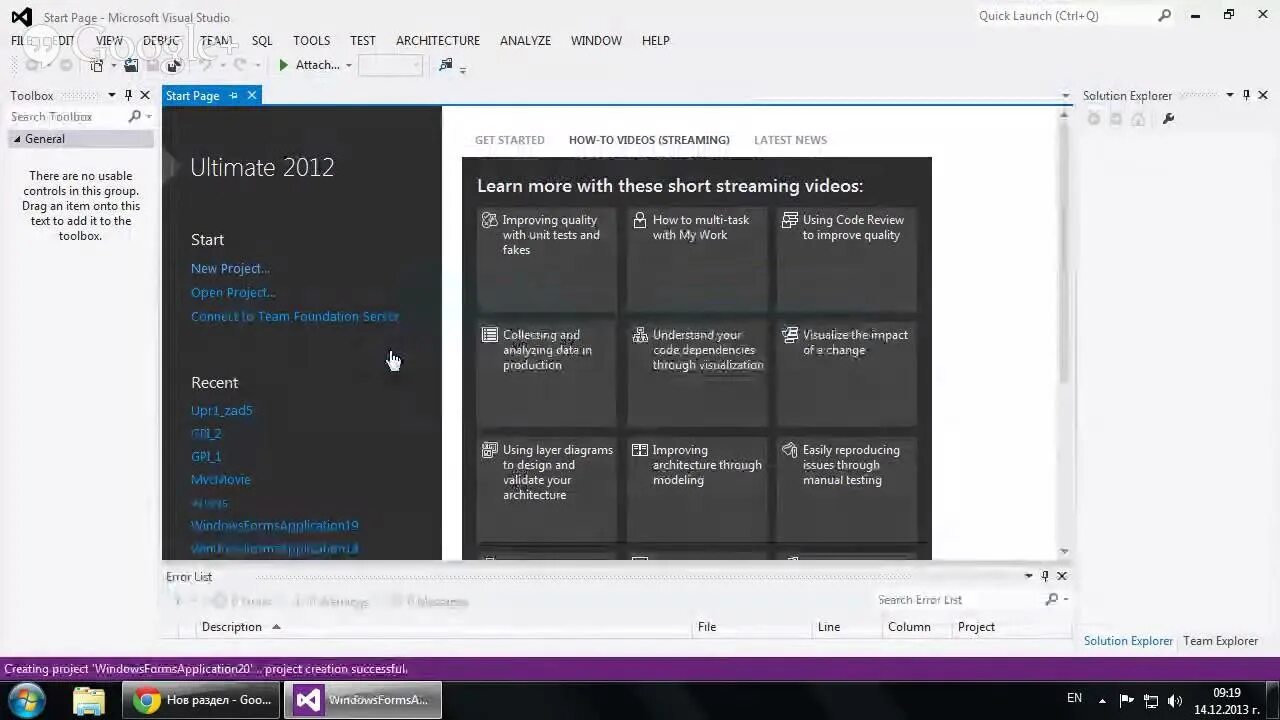Open the VIEW menu
This screenshot has height=720, width=1280.
(109, 41)
